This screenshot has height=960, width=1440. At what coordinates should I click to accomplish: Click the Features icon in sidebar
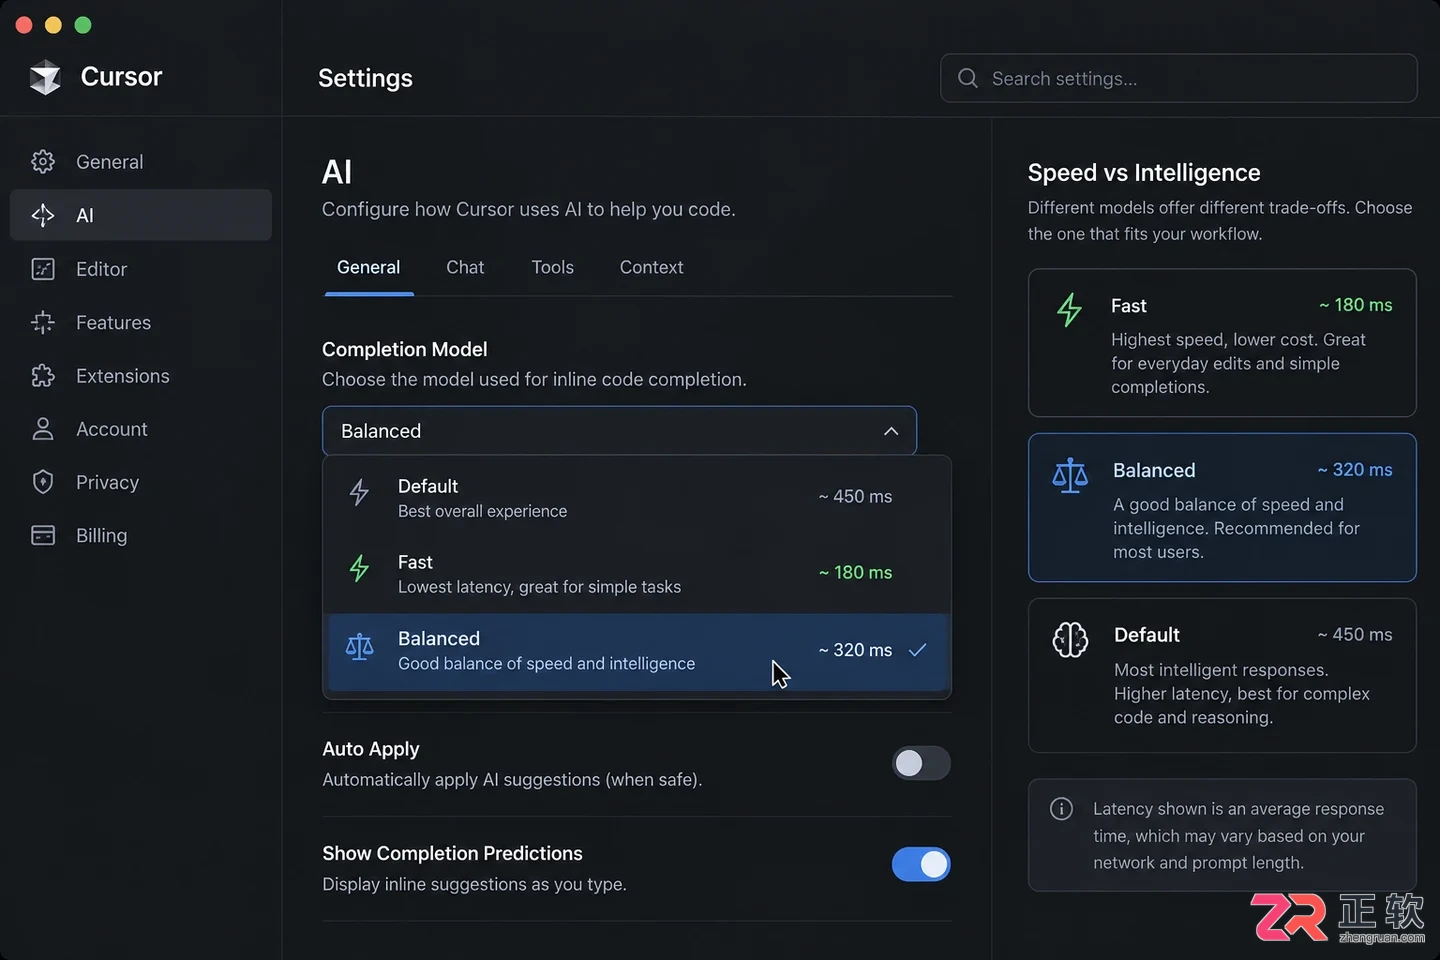click(43, 322)
